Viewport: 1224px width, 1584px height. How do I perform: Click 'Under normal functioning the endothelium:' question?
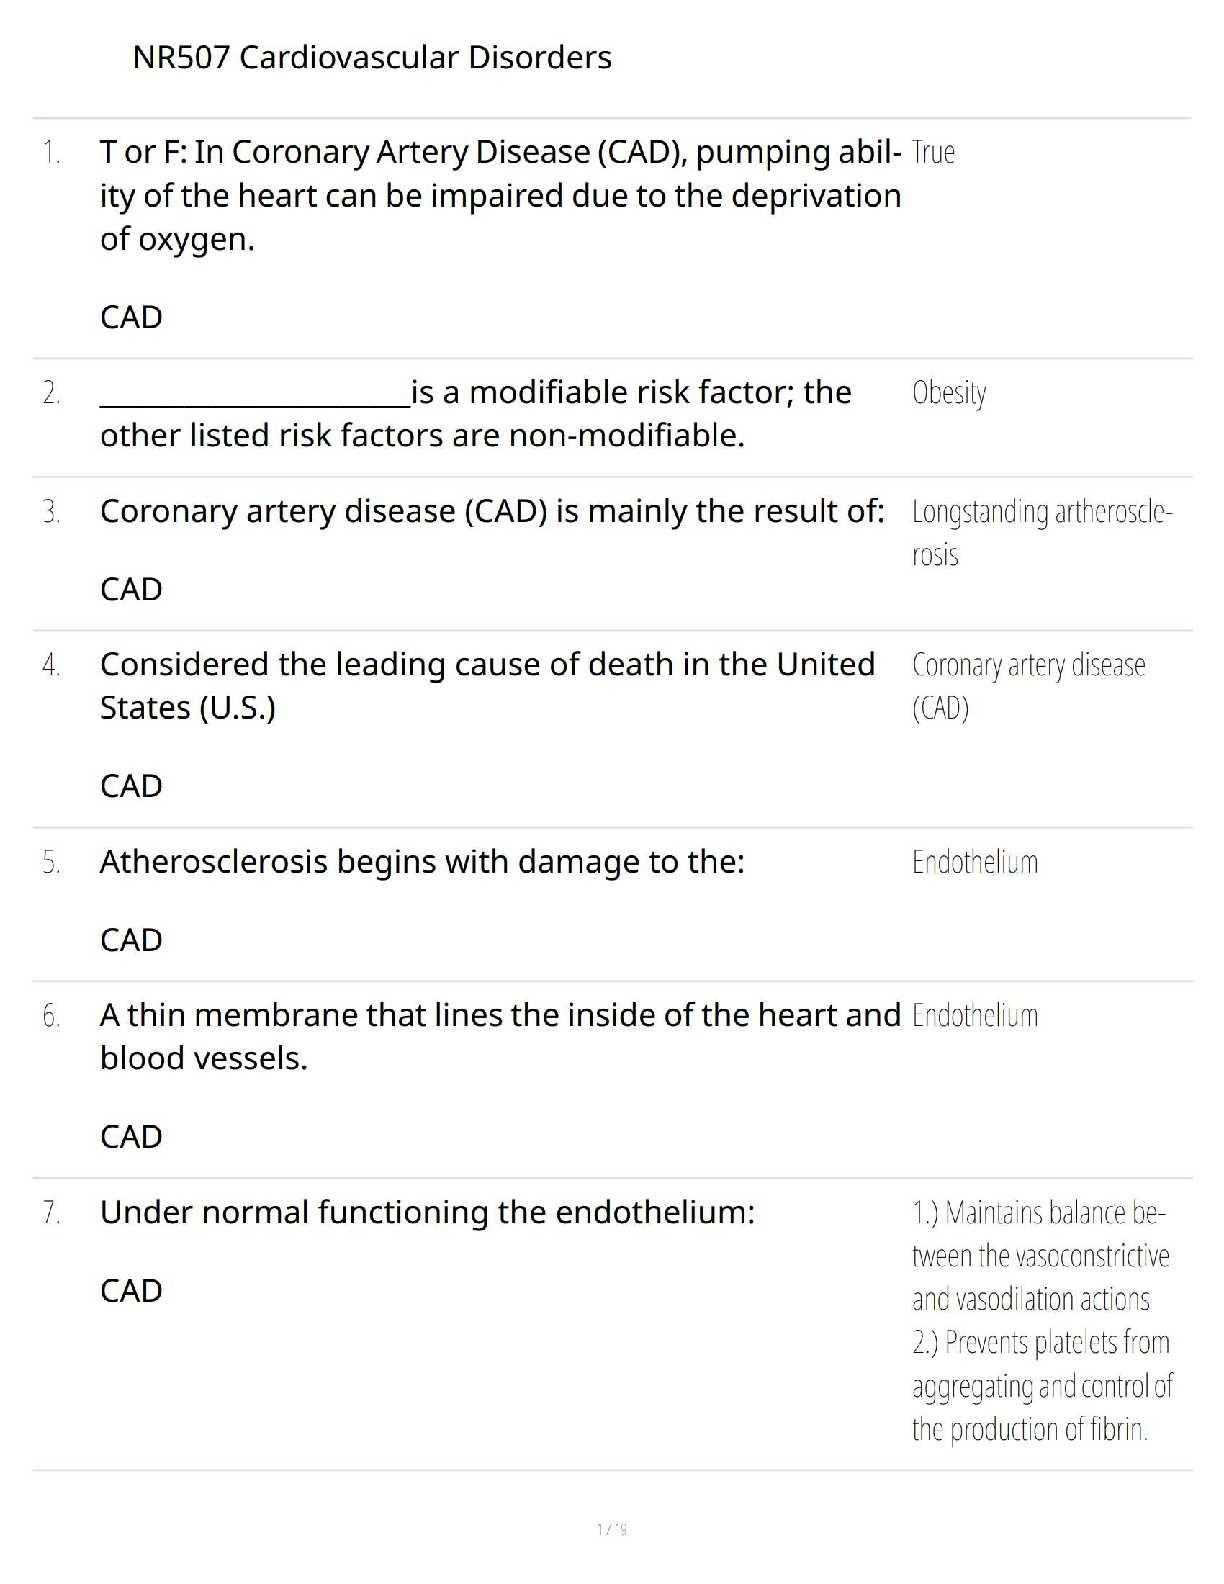point(427,1212)
